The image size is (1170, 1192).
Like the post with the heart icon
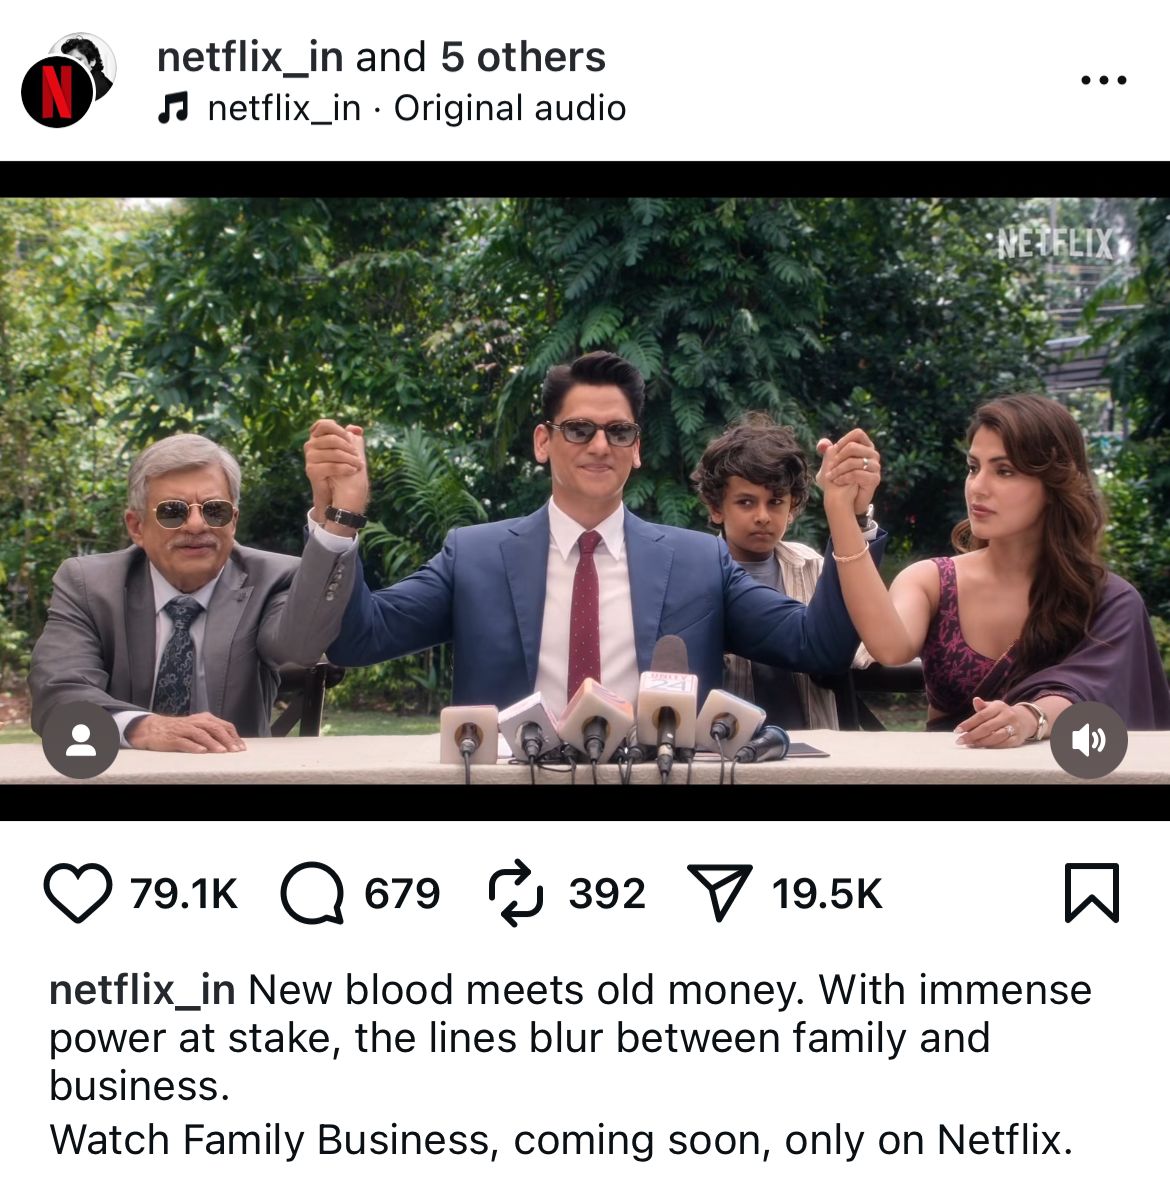click(x=78, y=892)
